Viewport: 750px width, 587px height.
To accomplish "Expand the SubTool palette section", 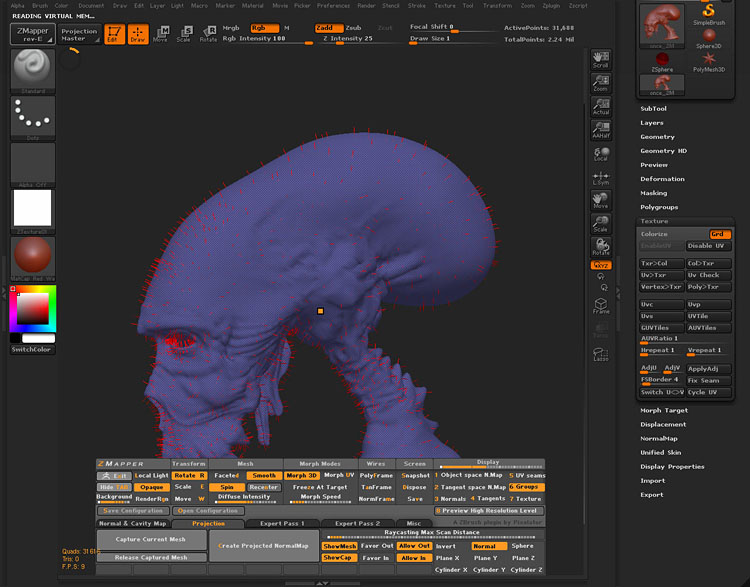I will click(654, 109).
